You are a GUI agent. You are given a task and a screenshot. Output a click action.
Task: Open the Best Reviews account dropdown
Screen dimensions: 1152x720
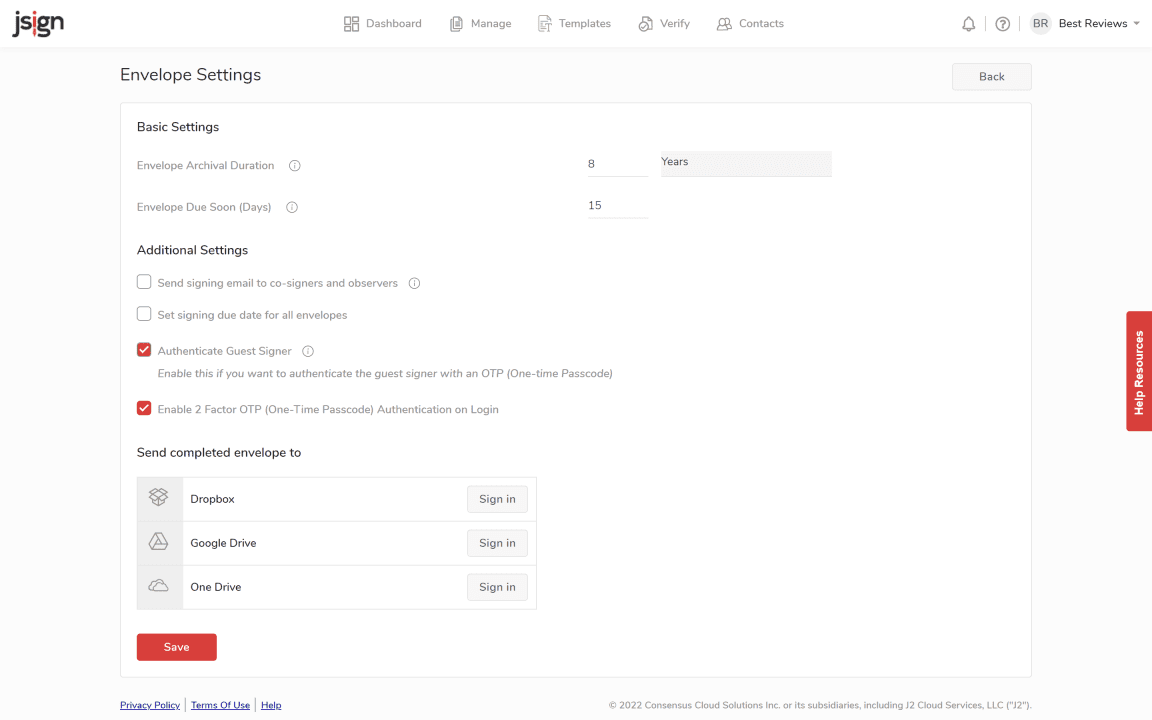tap(1097, 23)
